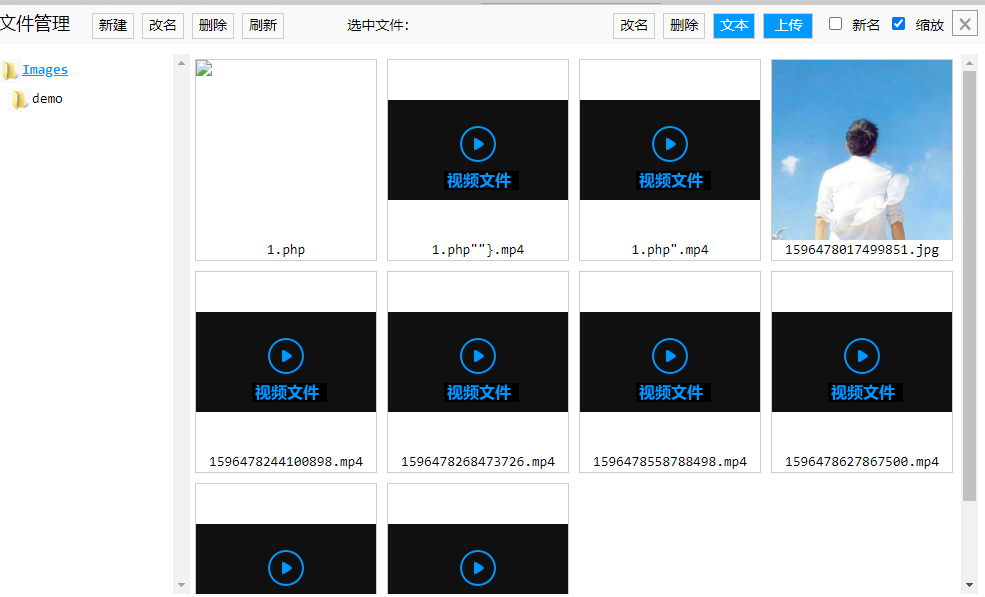The width and height of the screenshot is (985, 597).
Task: Uncheck the 缩放 checkbox
Action: (898, 24)
